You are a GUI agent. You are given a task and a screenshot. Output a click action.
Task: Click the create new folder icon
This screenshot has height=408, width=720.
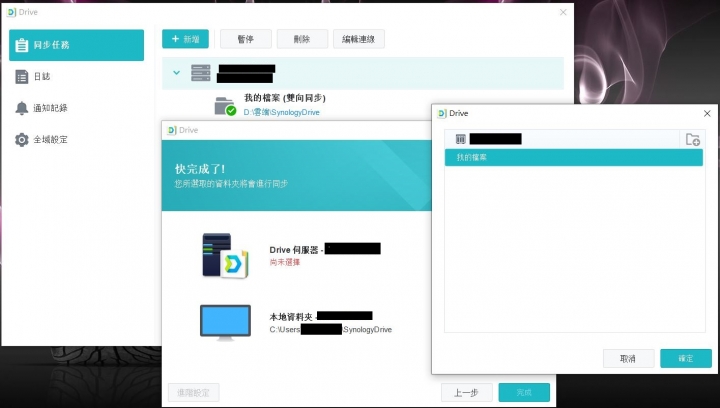click(x=692, y=139)
